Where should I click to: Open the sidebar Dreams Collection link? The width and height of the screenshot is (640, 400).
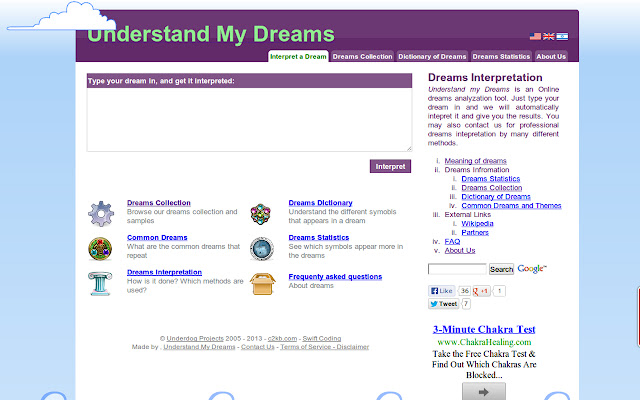click(492, 188)
